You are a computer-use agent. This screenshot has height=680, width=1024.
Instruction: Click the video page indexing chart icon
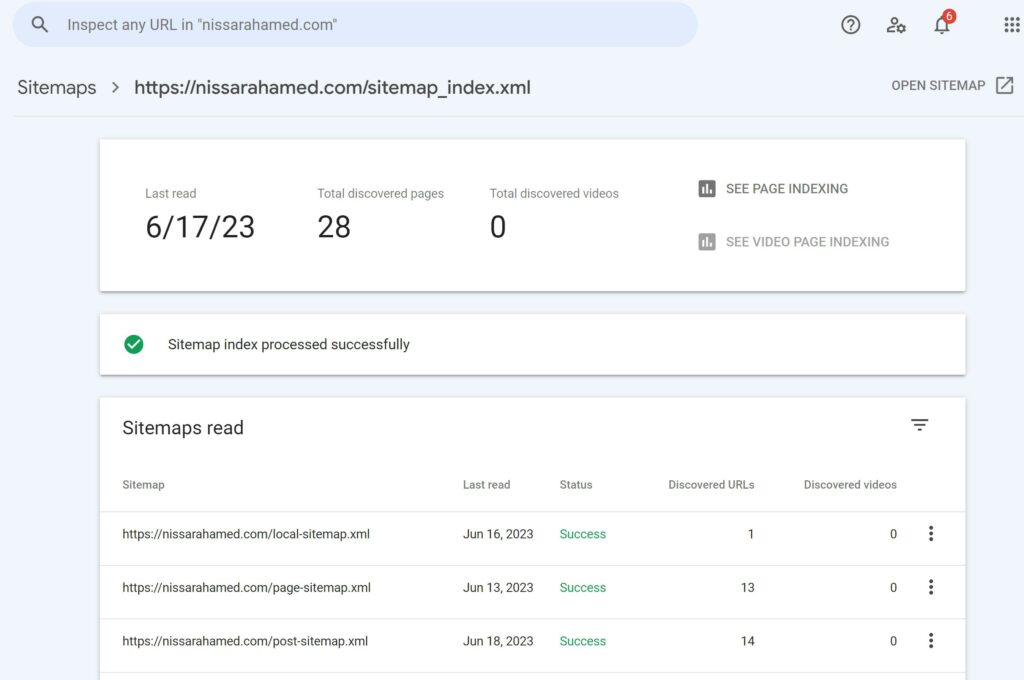705,241
